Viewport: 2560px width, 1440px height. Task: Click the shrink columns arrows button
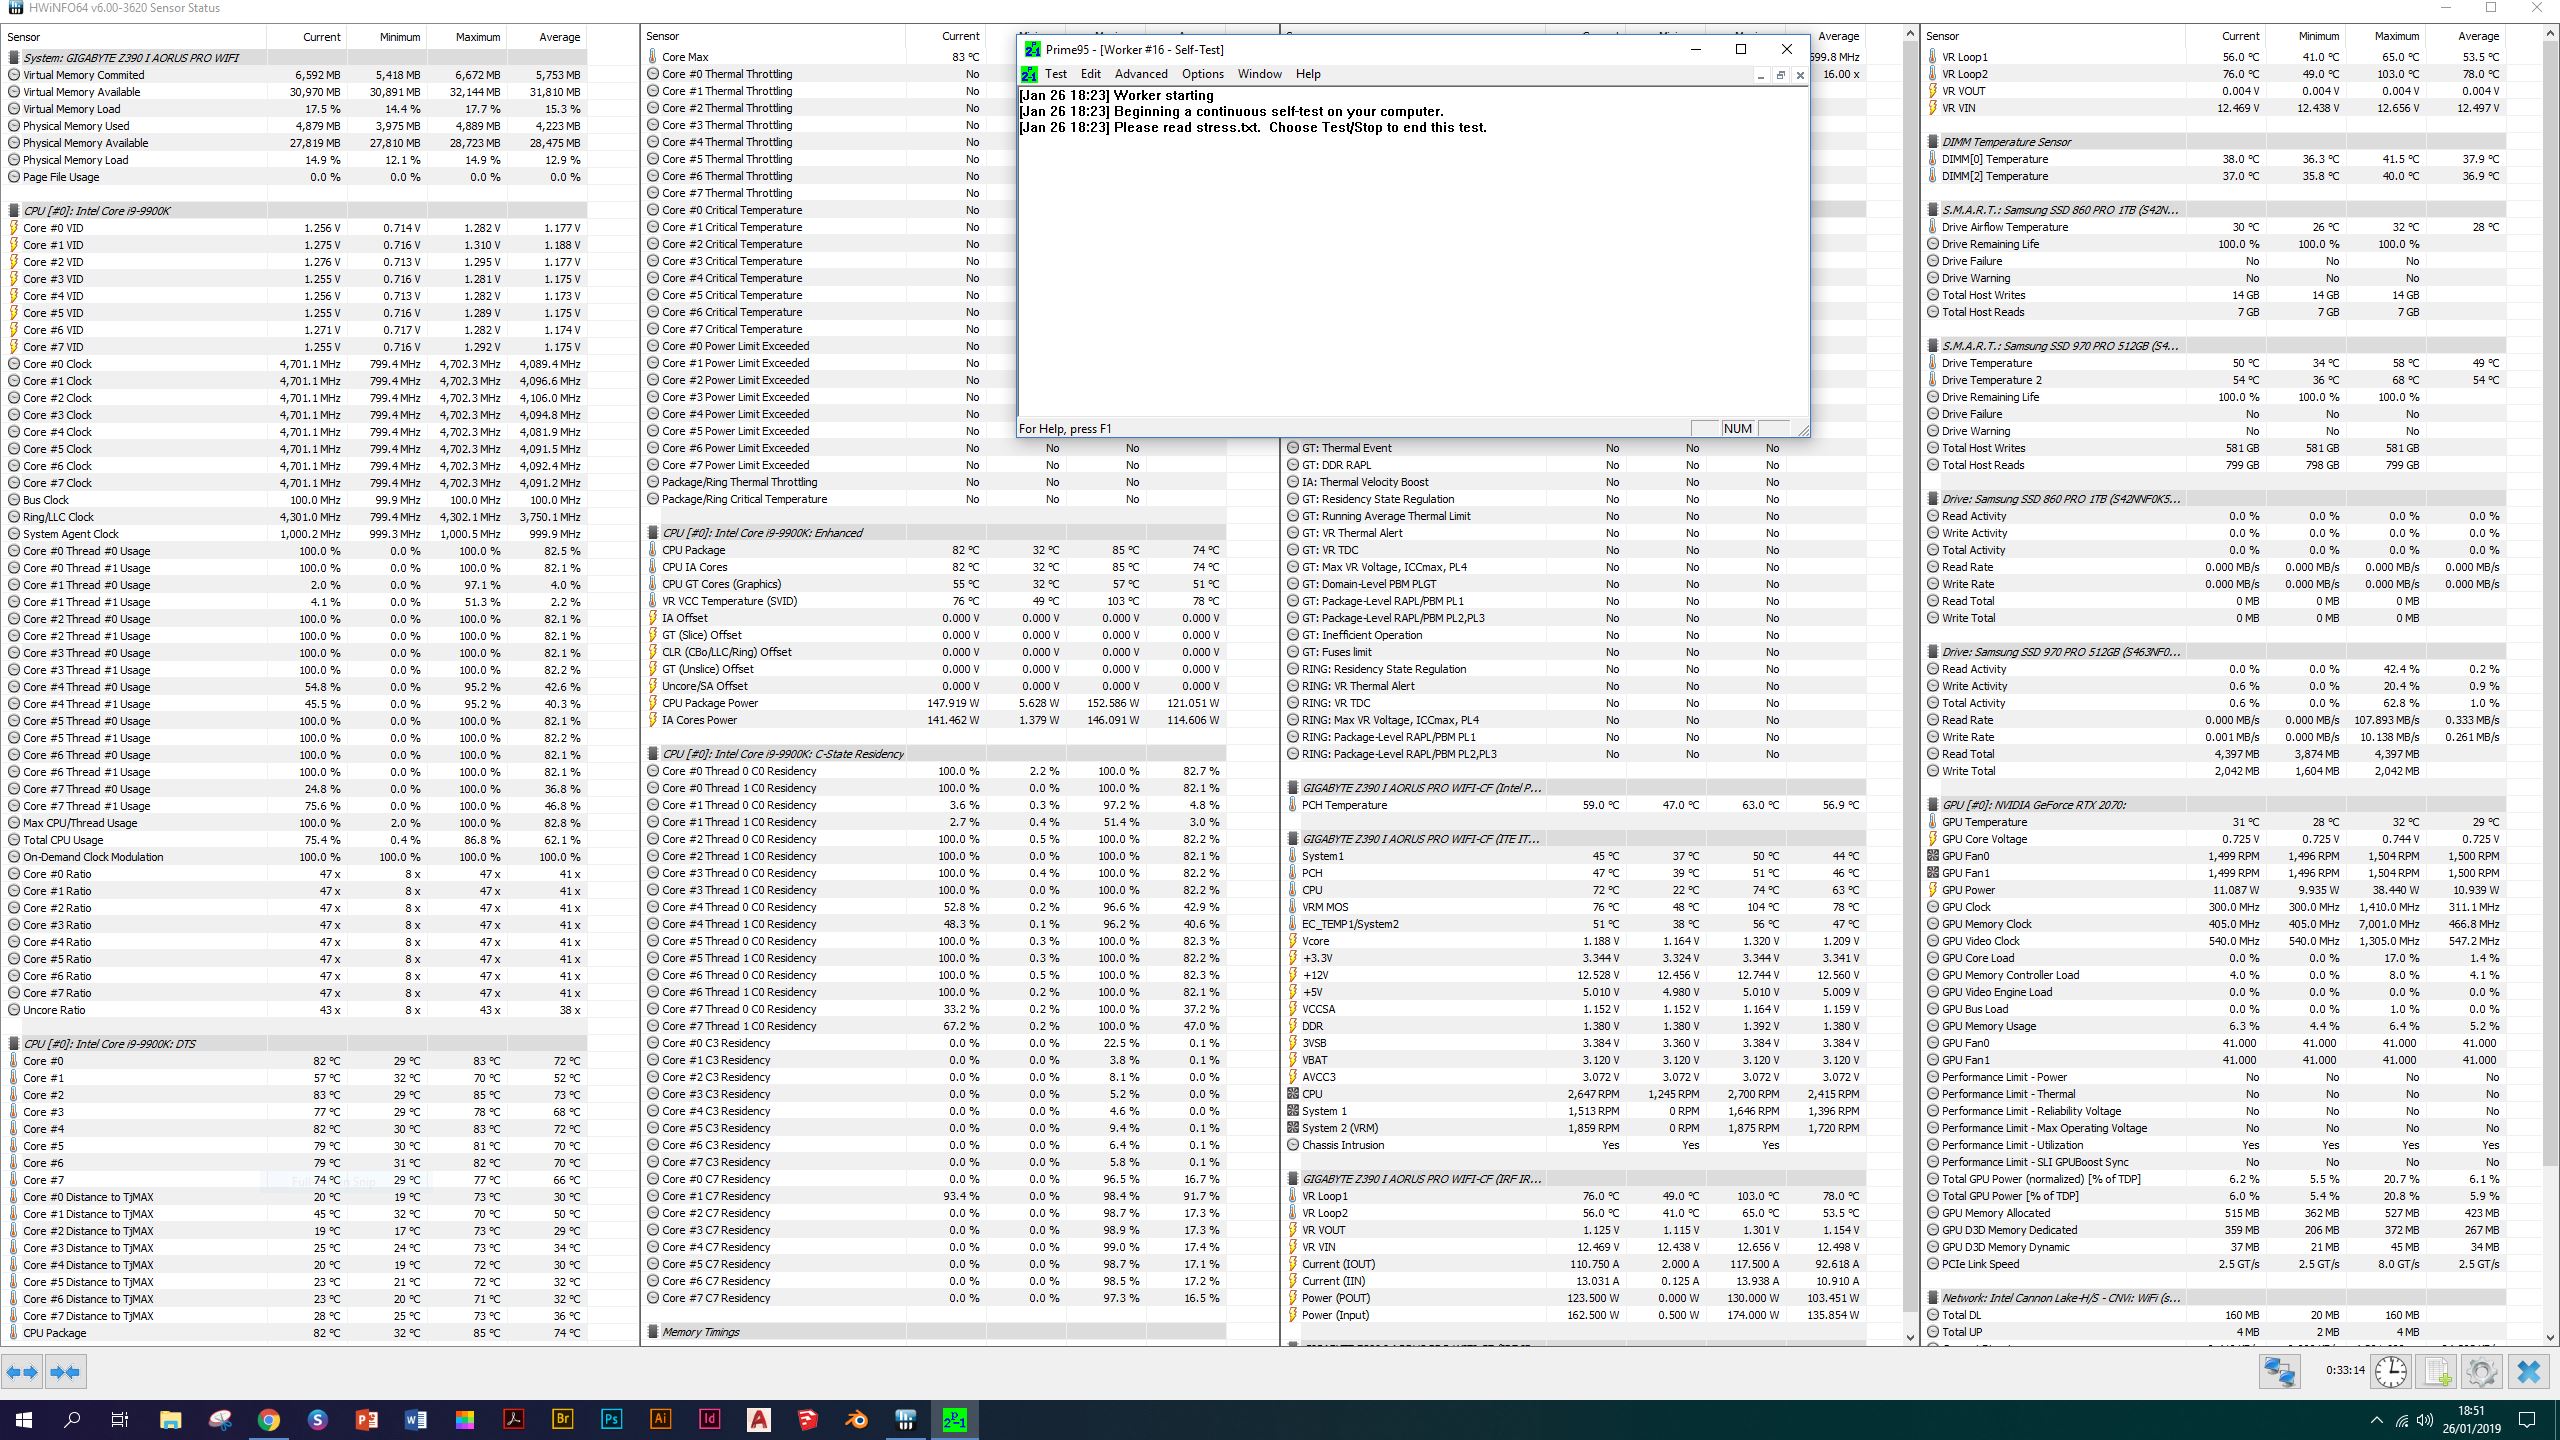pos(66,1372)
